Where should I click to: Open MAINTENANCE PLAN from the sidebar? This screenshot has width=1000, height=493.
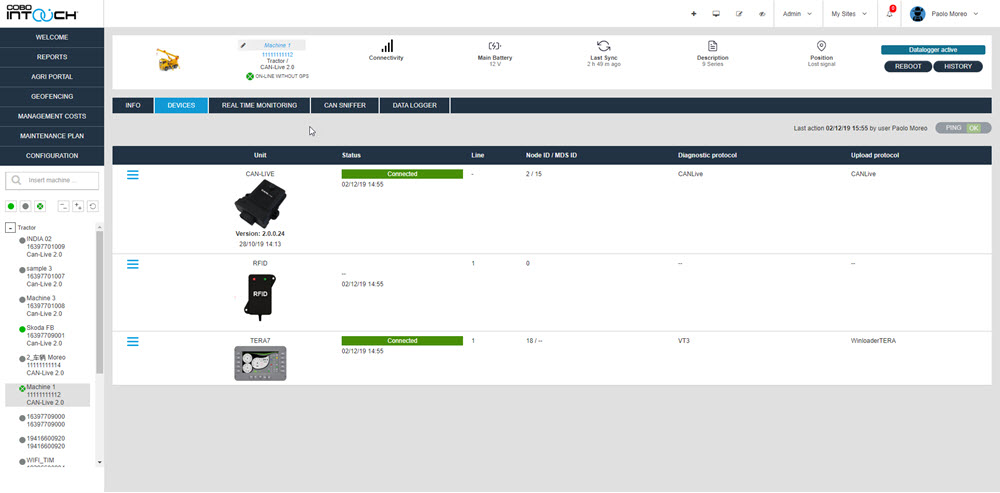coord(52,136)
